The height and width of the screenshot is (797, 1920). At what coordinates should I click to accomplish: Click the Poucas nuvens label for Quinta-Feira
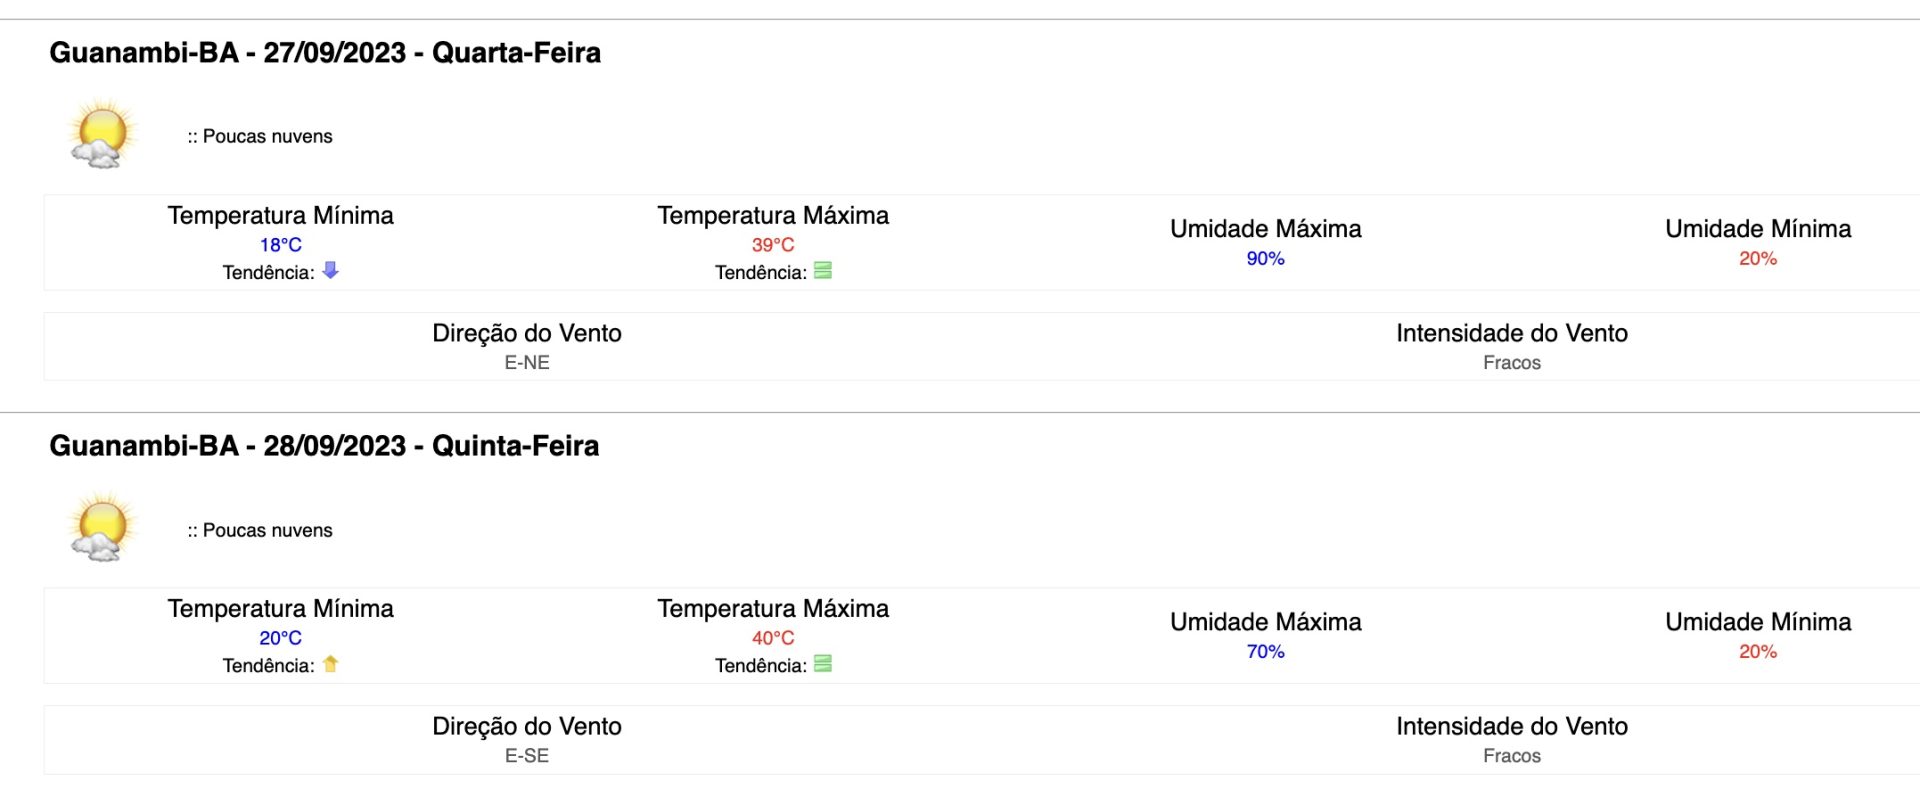pyautogui.click(x=260, y=530)
